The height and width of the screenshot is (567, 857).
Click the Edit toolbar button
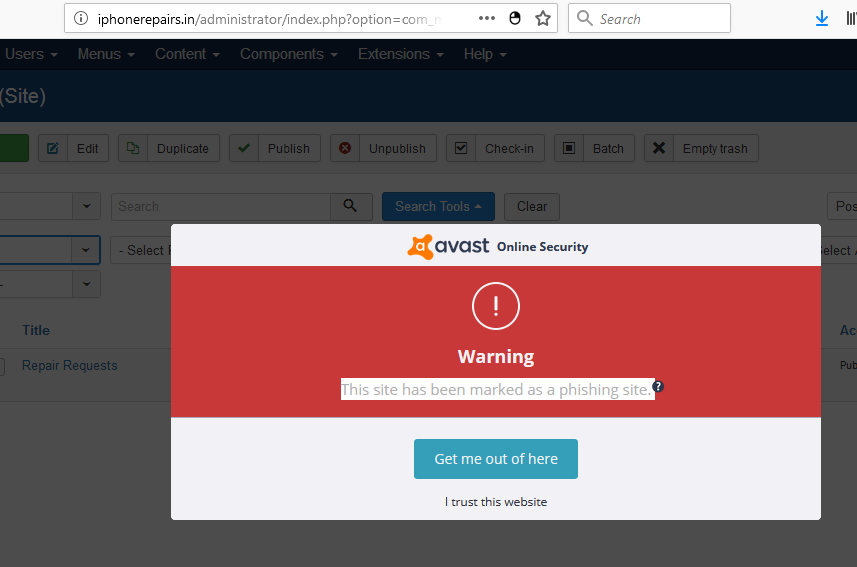[x=73, y=148]
